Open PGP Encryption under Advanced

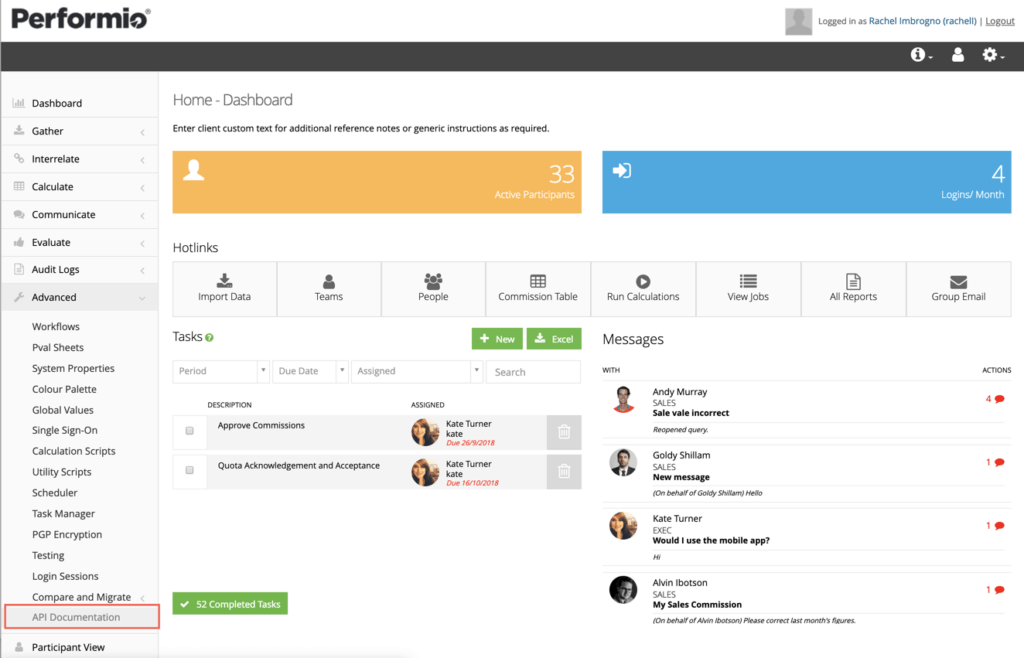tap(67, 534)
